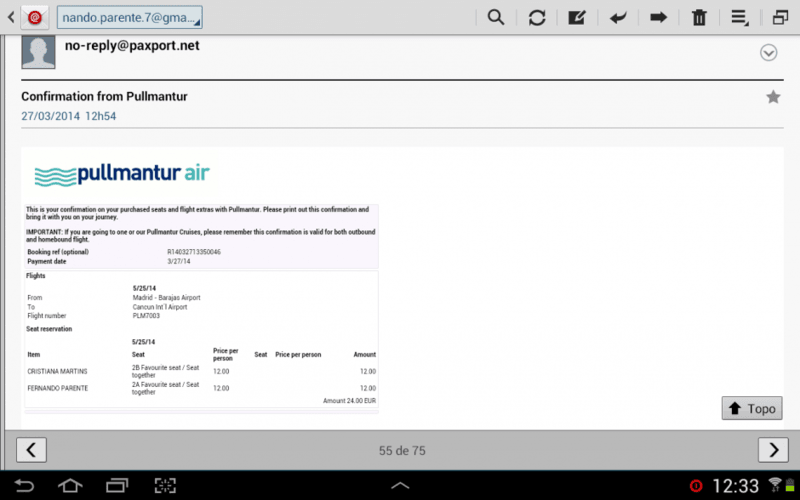The image size is (800, 500).
Task: Expand the sender details chevron
Action: [x=768, y=53]
